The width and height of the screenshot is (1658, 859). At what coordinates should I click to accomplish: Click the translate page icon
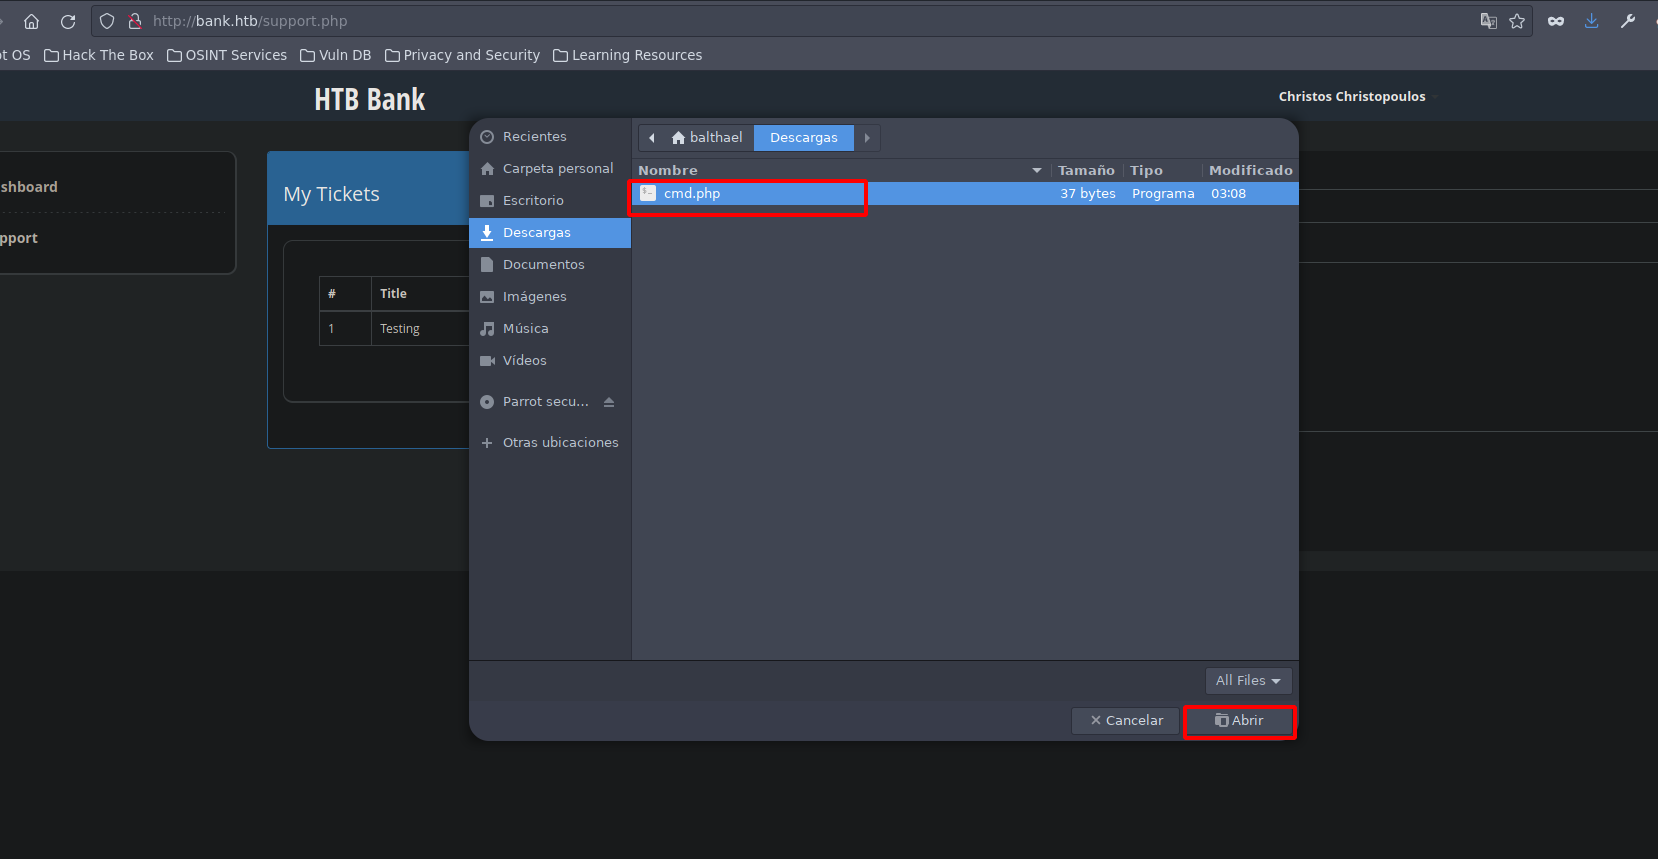click(1488, 21)
